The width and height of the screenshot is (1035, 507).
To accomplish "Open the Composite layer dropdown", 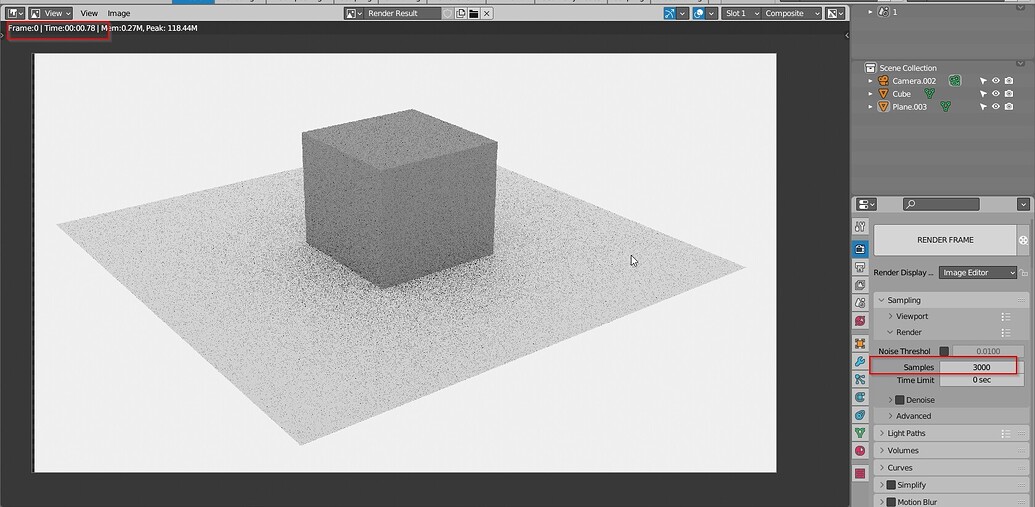I will pos(792,13).
